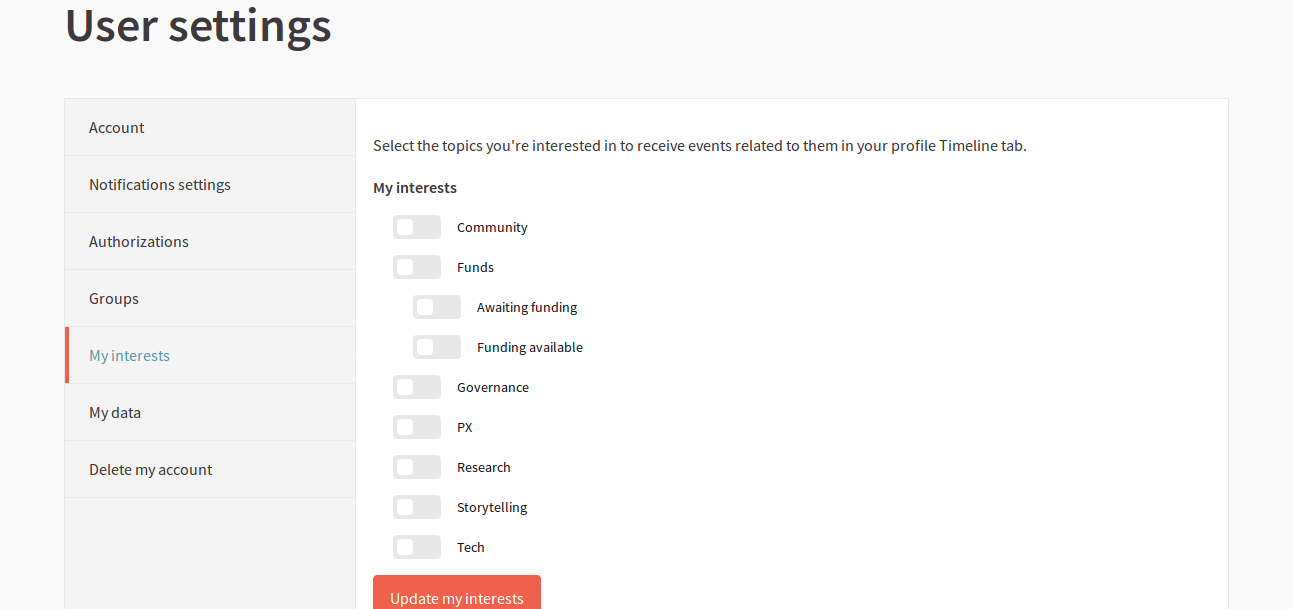The image size is (1293, 609).
Task: Enable the Governance interest
Action: pos(416,387)
